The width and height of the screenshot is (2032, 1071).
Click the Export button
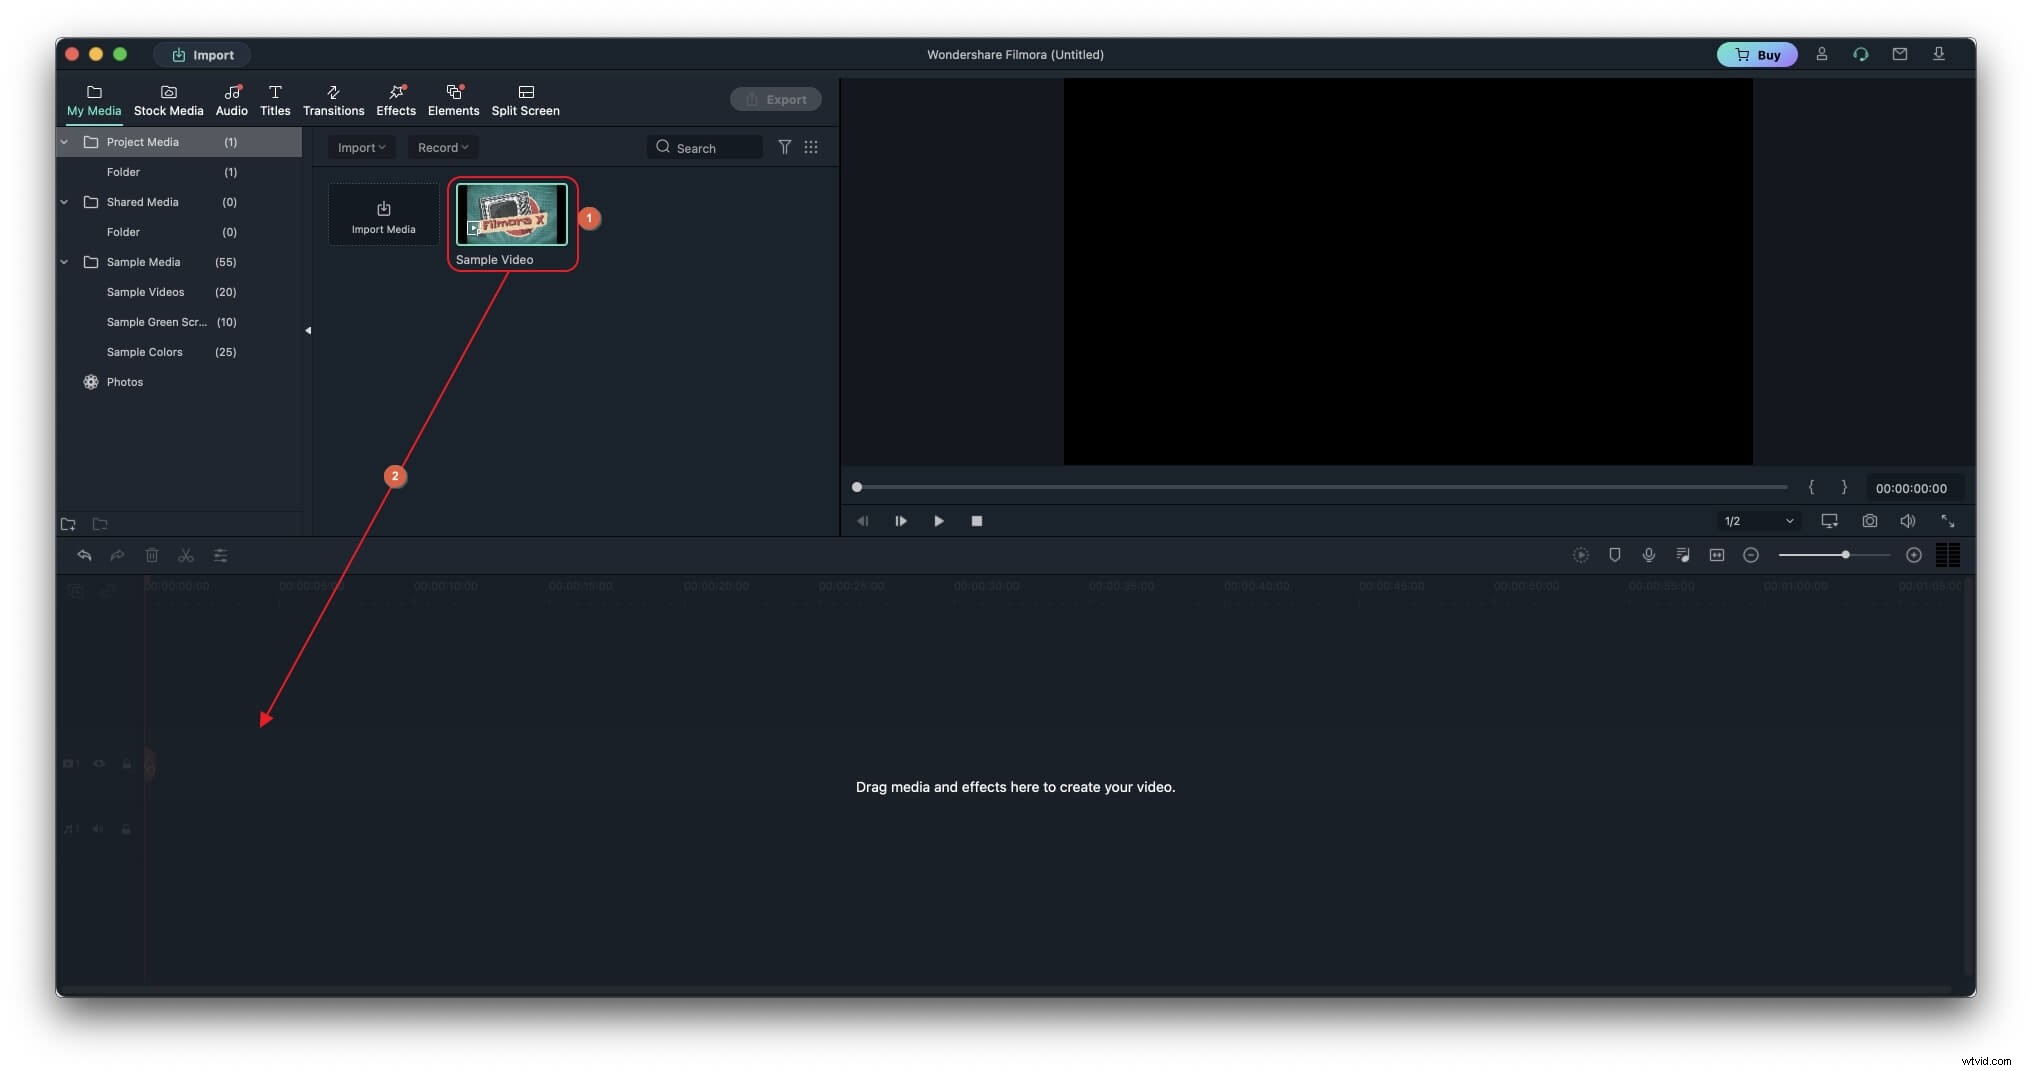coord(776,99)
